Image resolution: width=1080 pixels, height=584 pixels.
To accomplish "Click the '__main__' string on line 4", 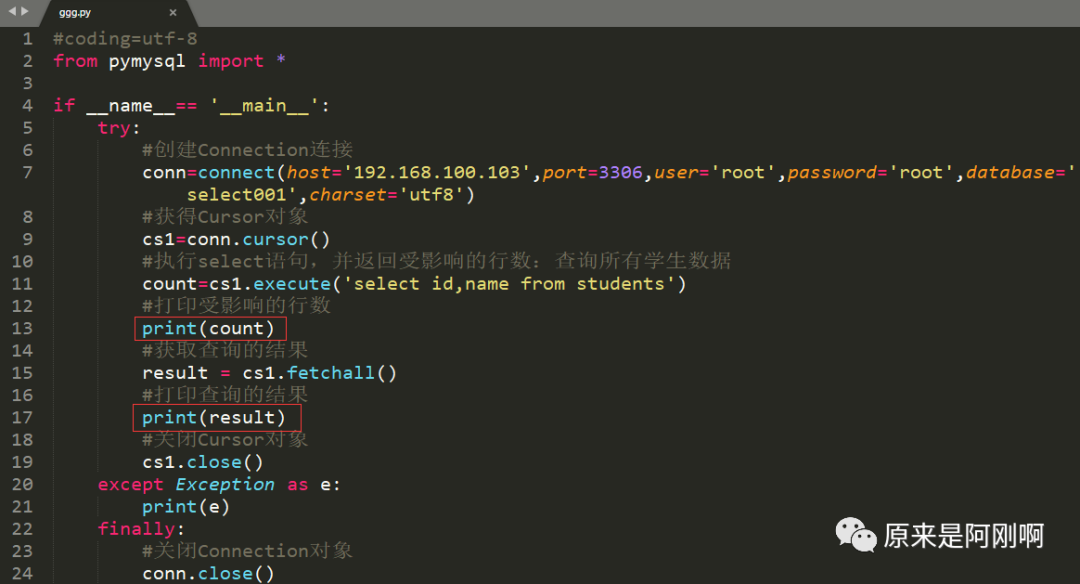I will [264, 106].
